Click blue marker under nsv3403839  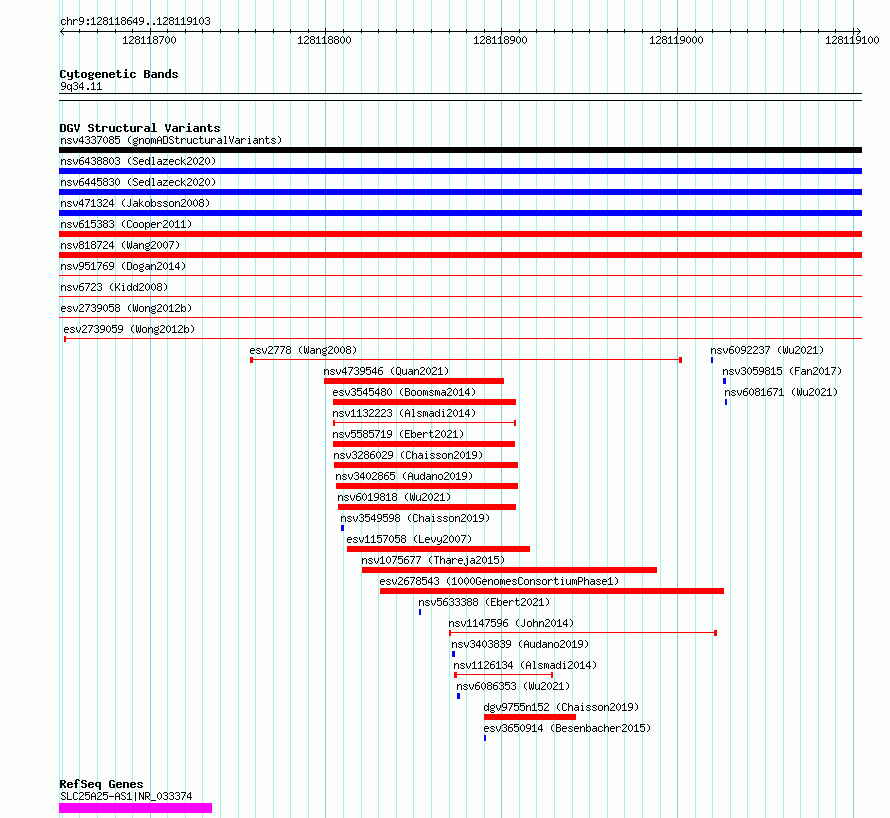pos(453,654)
